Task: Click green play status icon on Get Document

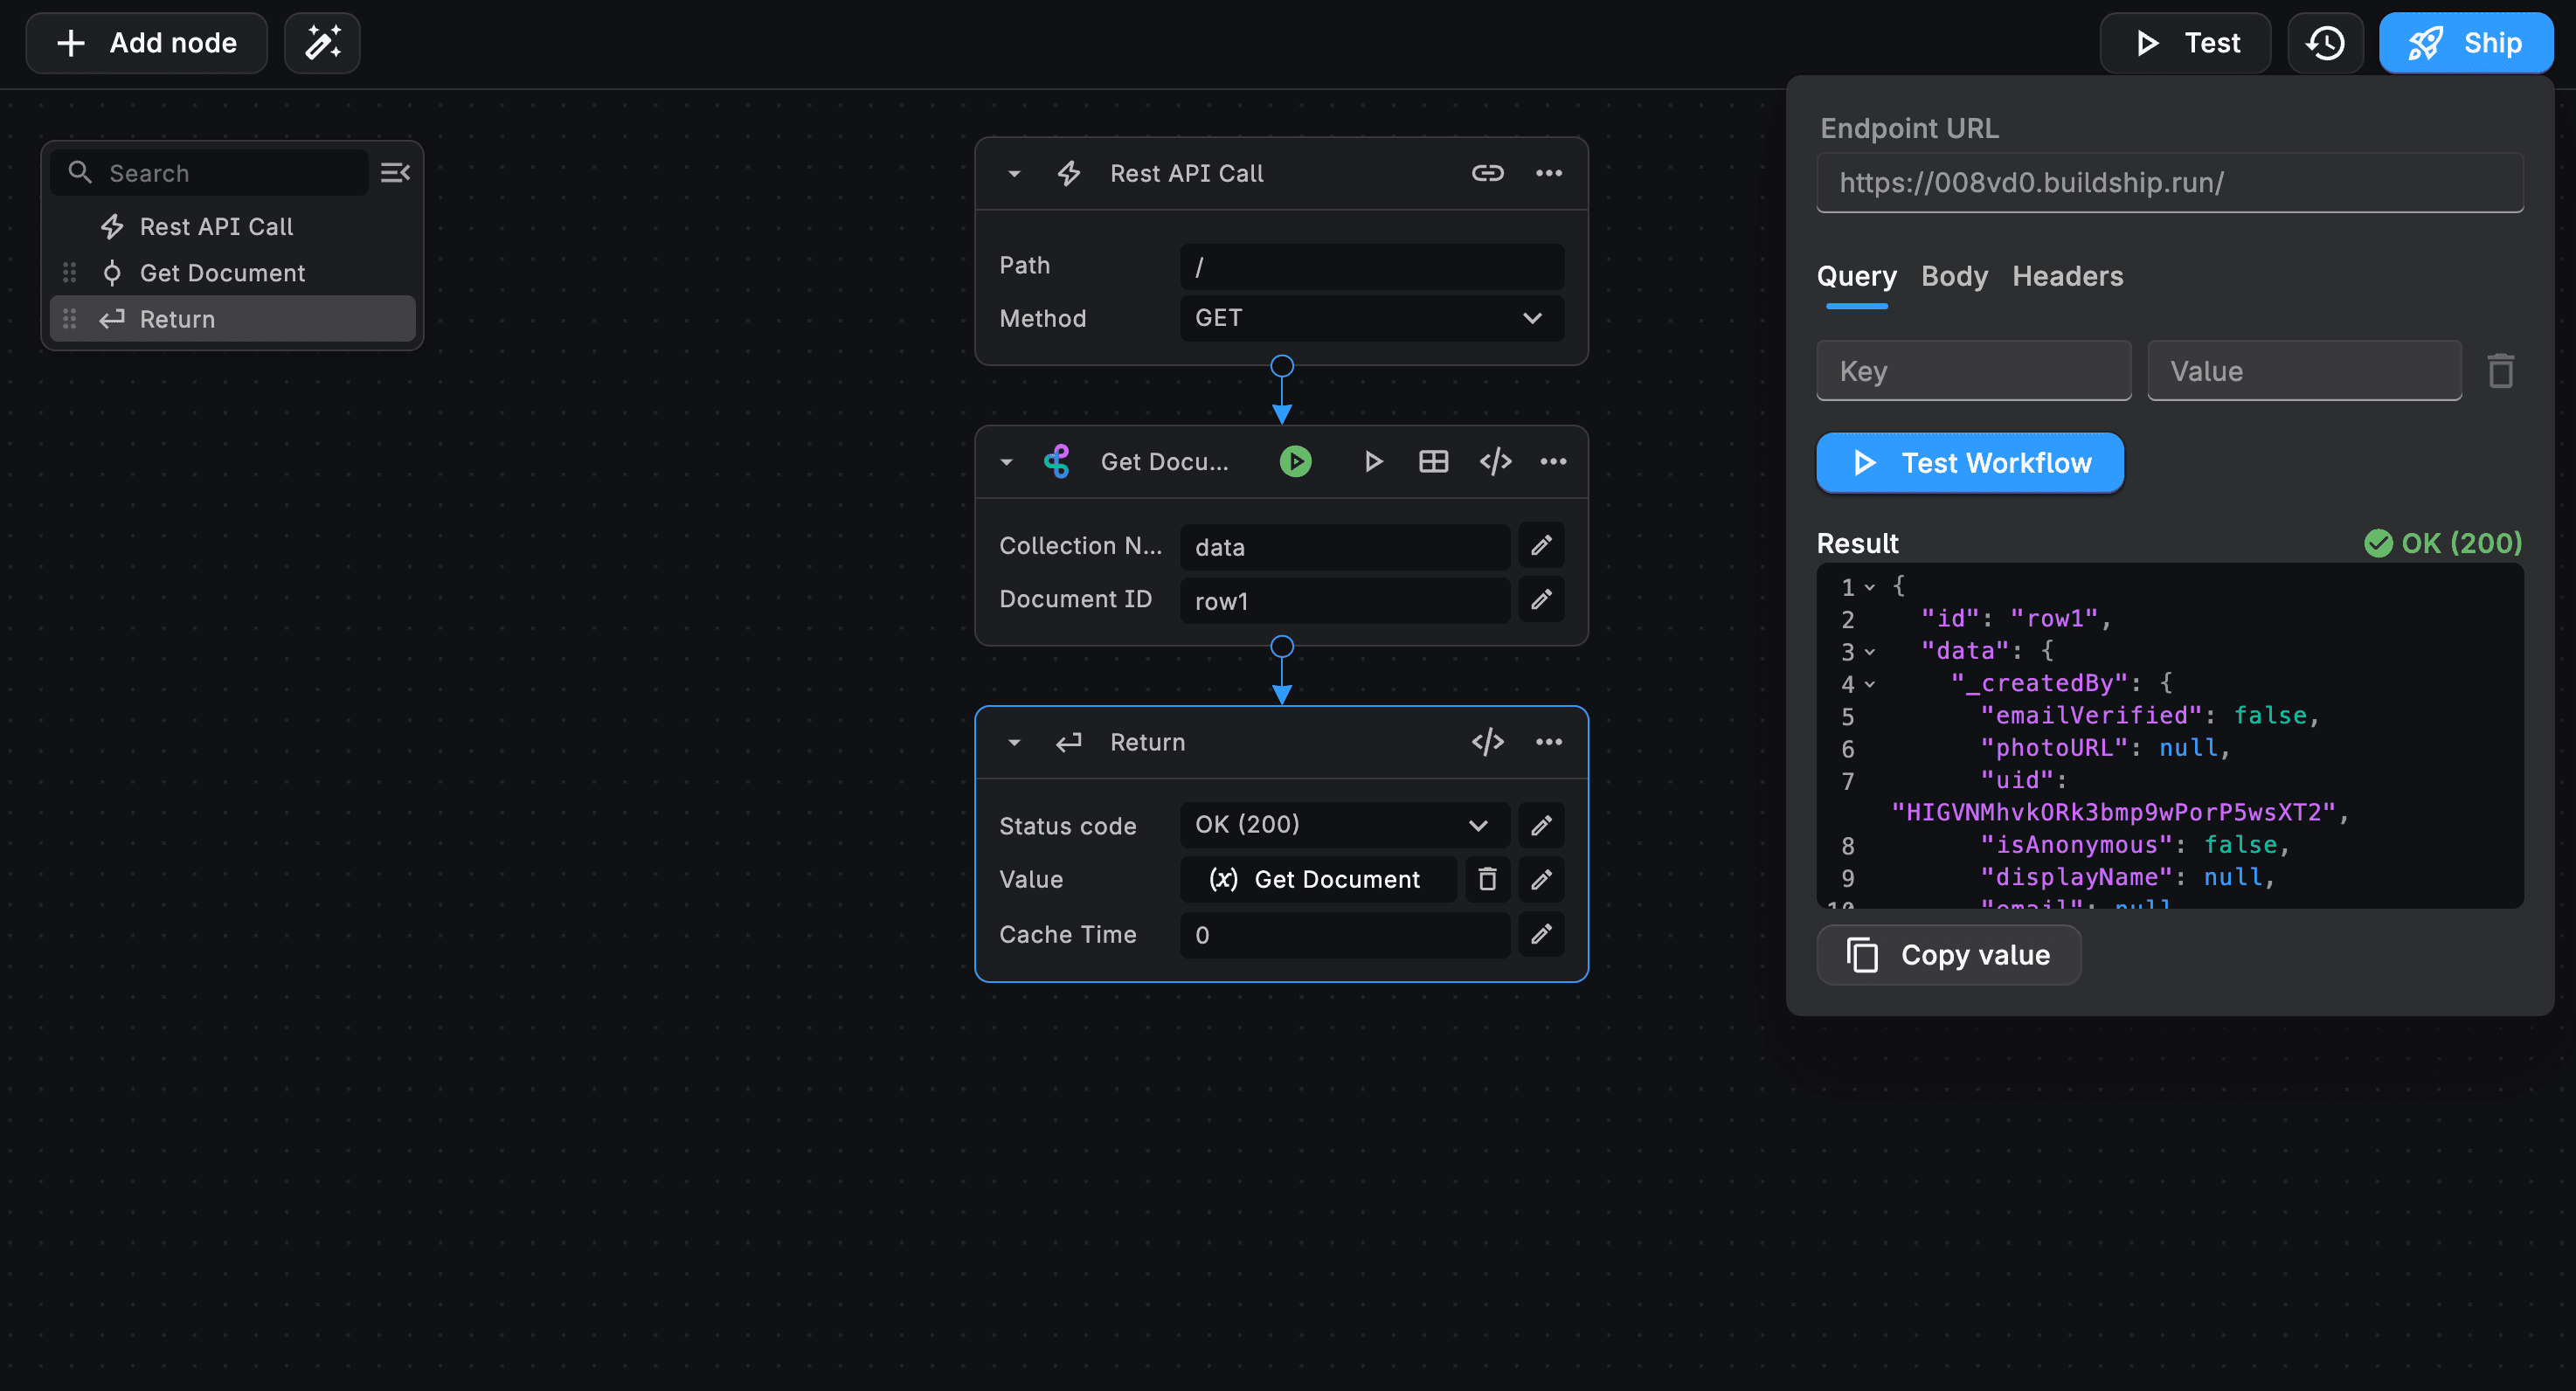Action: point(1295,461)
